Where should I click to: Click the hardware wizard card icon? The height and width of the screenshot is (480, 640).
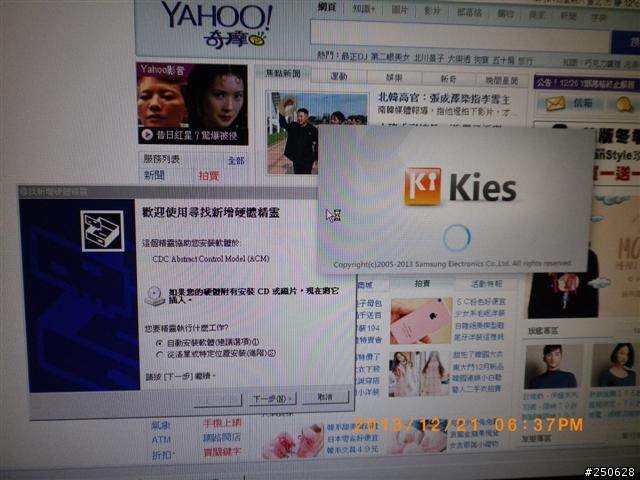coord(102,231)
